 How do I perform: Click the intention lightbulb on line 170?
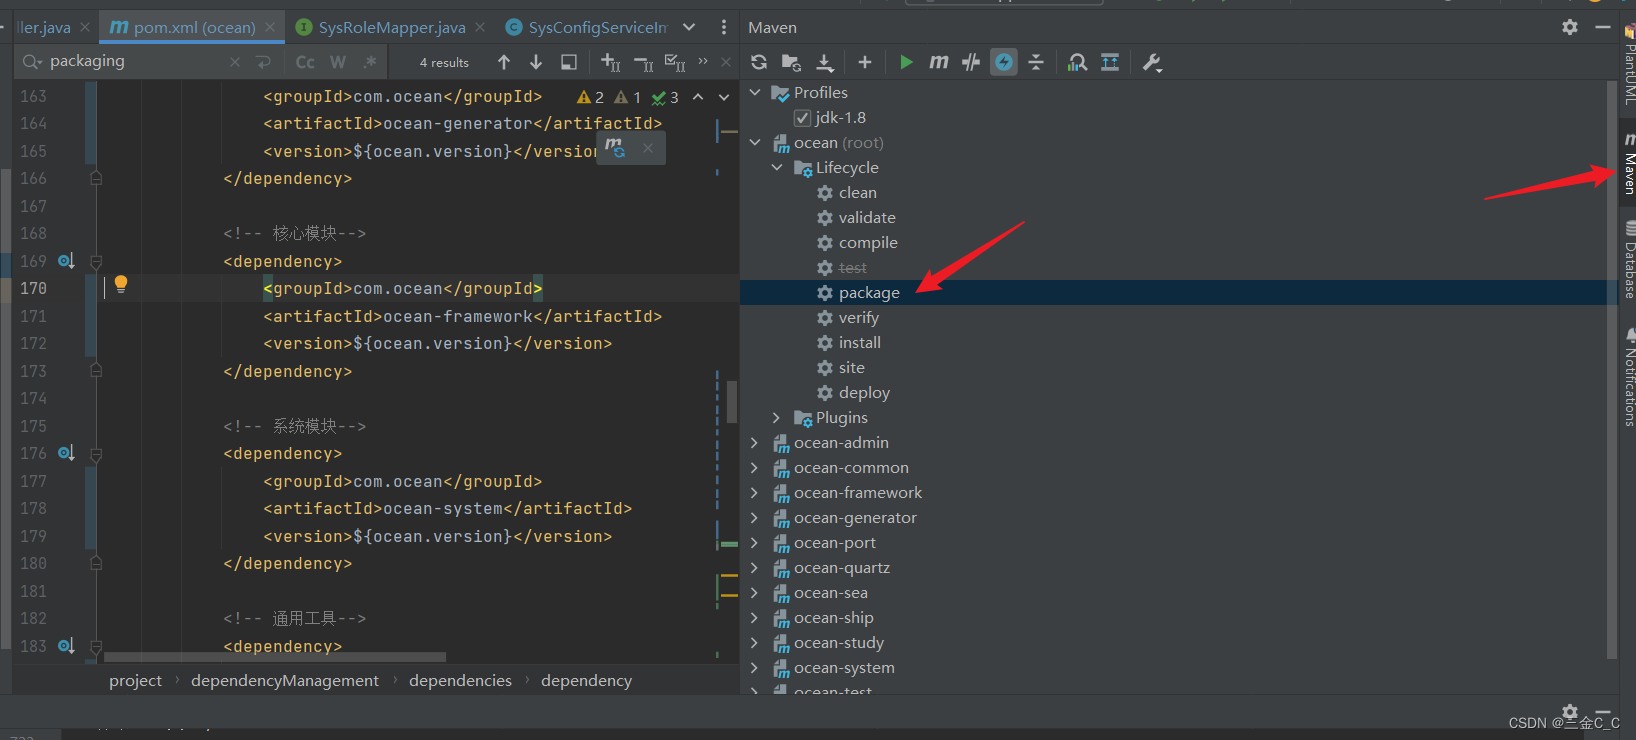point(121,284)
